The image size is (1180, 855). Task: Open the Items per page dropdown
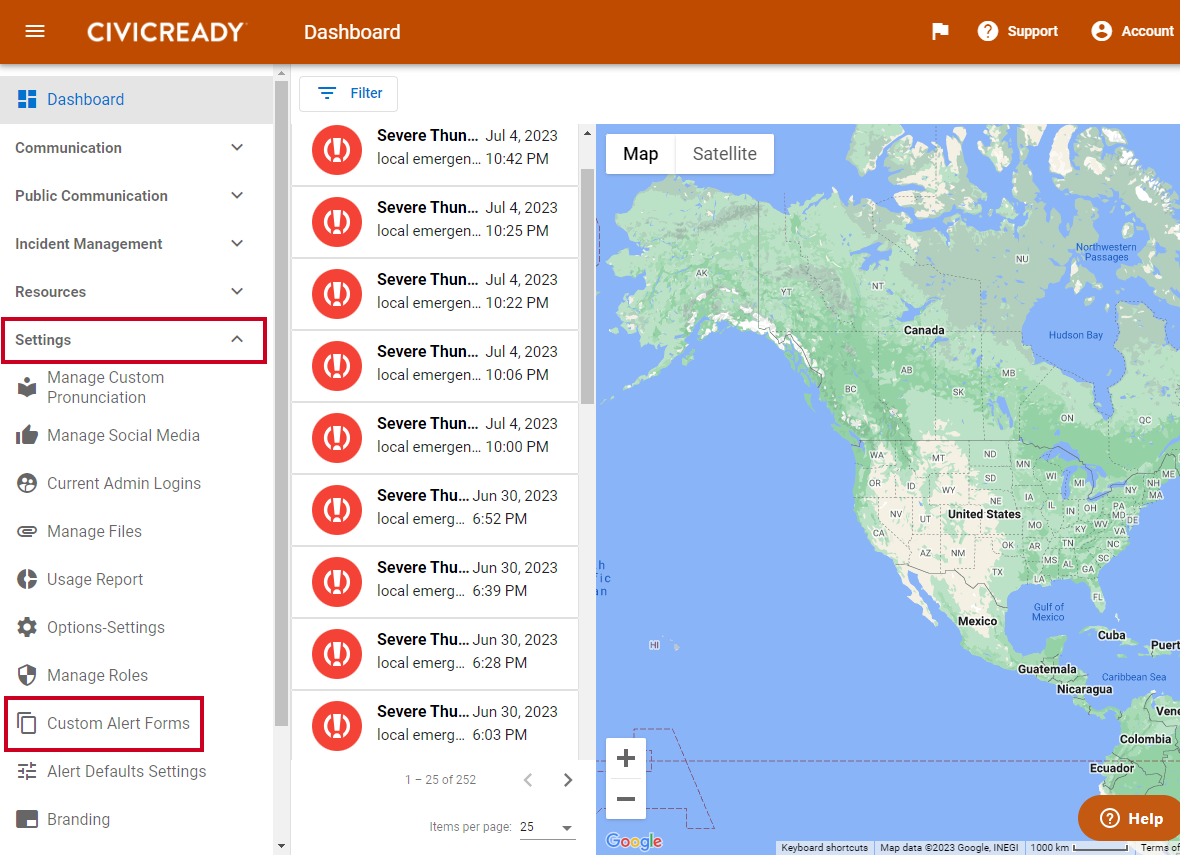547,827
